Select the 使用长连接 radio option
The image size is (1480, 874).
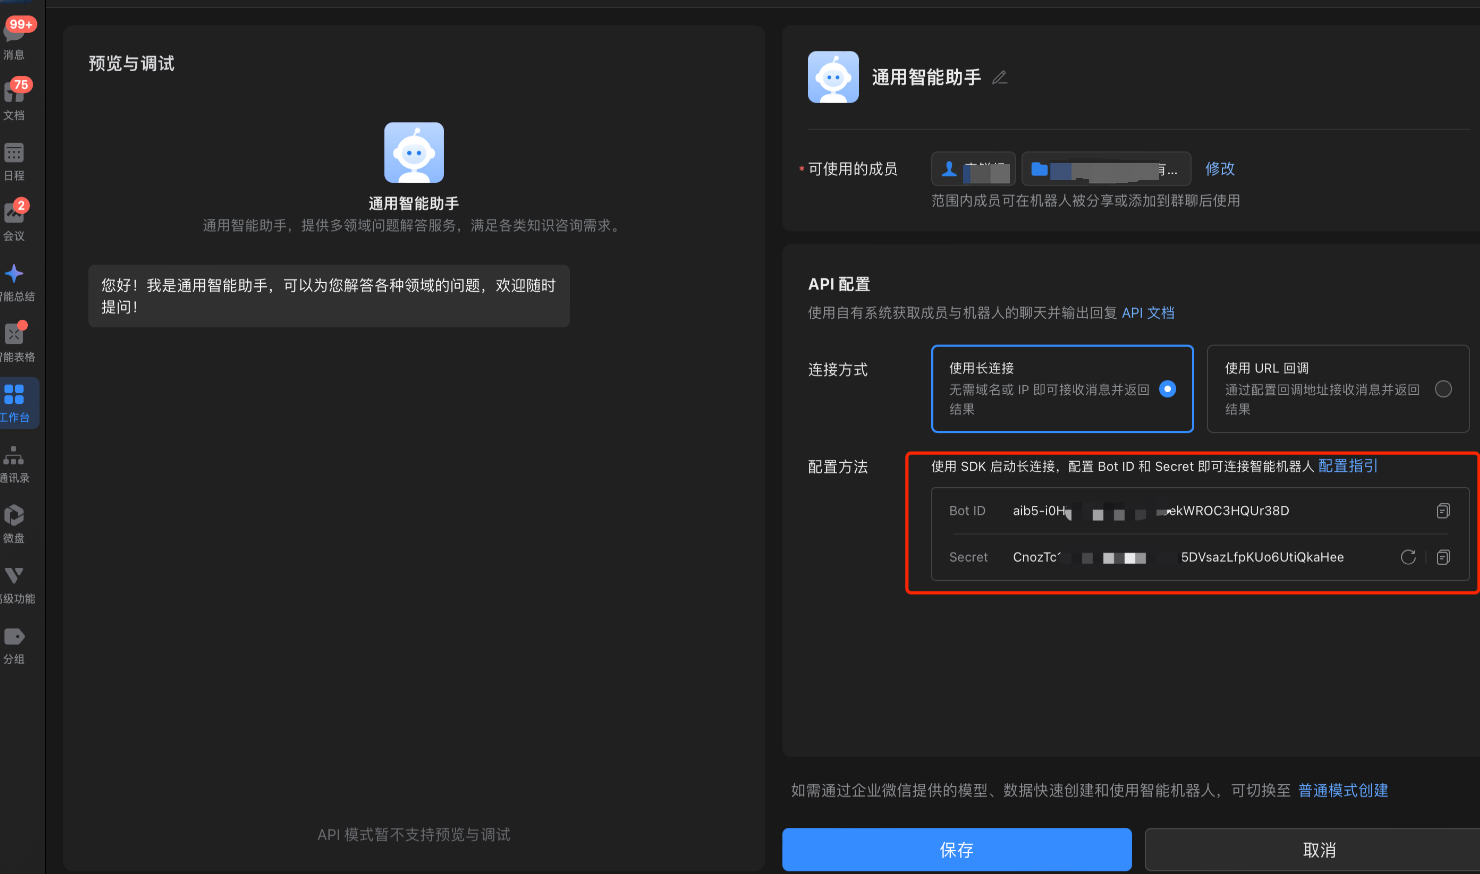(x=1167, y=389)
